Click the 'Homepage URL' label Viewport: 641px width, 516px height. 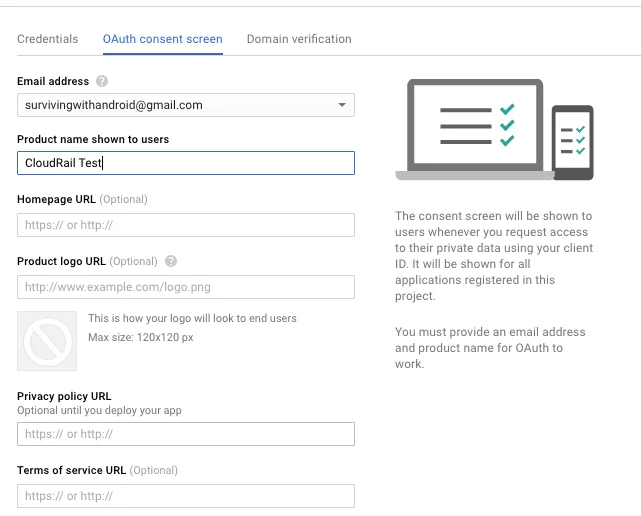pos(56,199)
